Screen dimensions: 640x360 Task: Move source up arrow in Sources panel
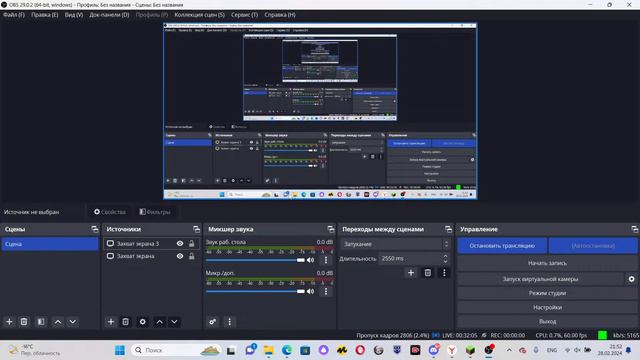pos(160,322)
